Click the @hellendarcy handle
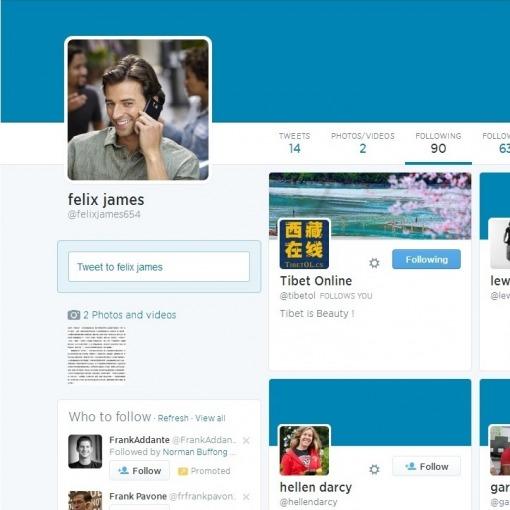This screenshot has height=510, width=510. 308,502
